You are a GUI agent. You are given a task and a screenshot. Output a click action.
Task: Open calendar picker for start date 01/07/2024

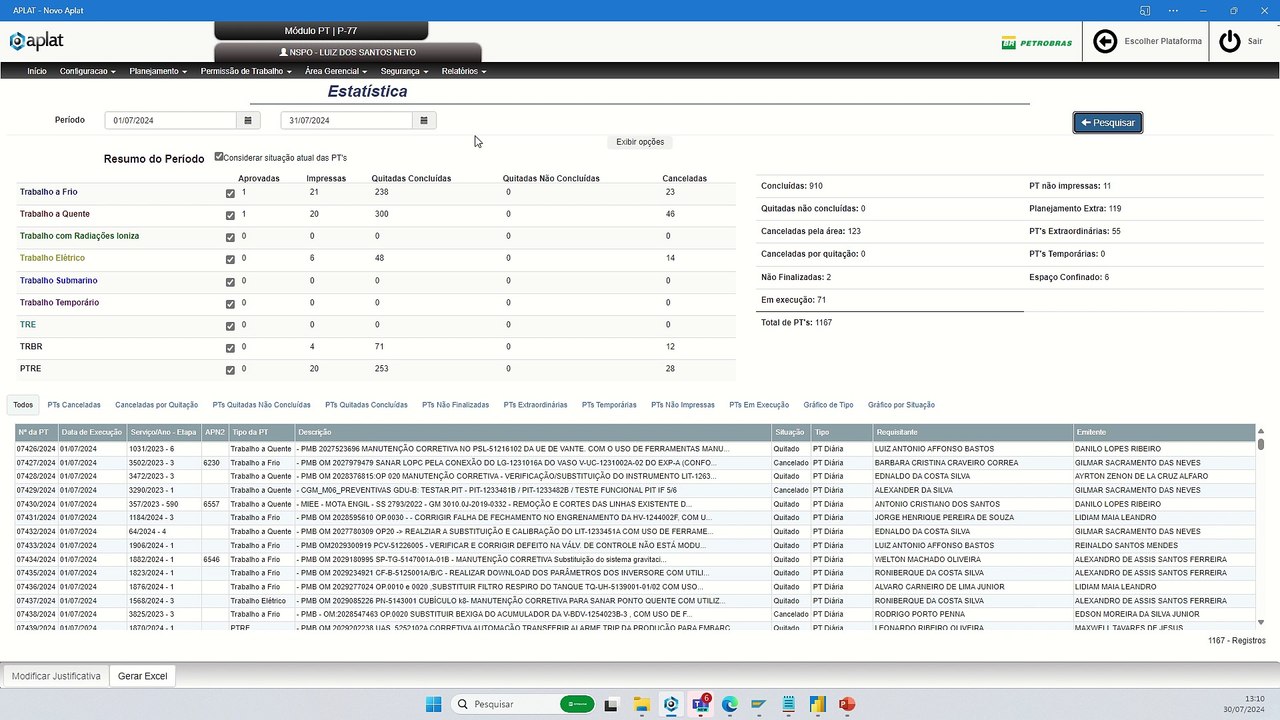[248, 120]
